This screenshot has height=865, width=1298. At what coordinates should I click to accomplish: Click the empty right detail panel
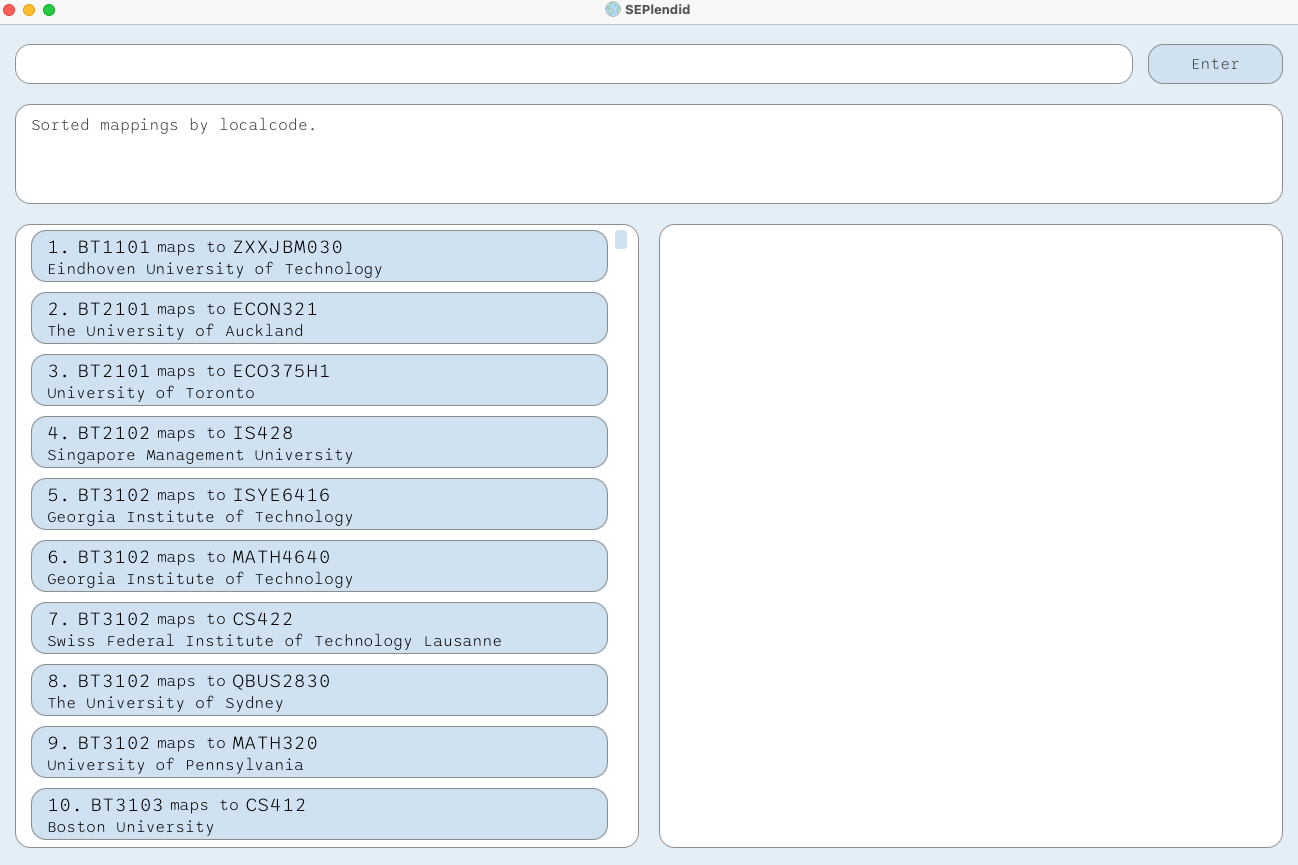point(971,536)
